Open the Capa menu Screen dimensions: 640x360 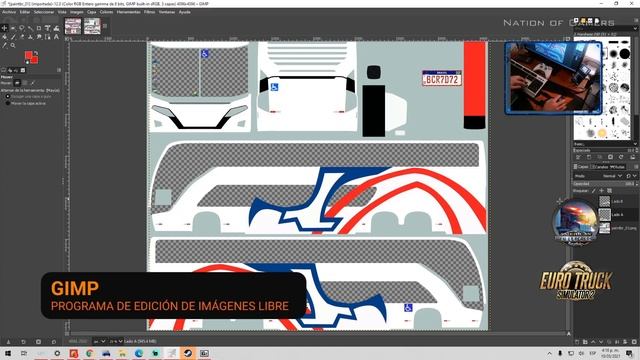click(91, 12)
